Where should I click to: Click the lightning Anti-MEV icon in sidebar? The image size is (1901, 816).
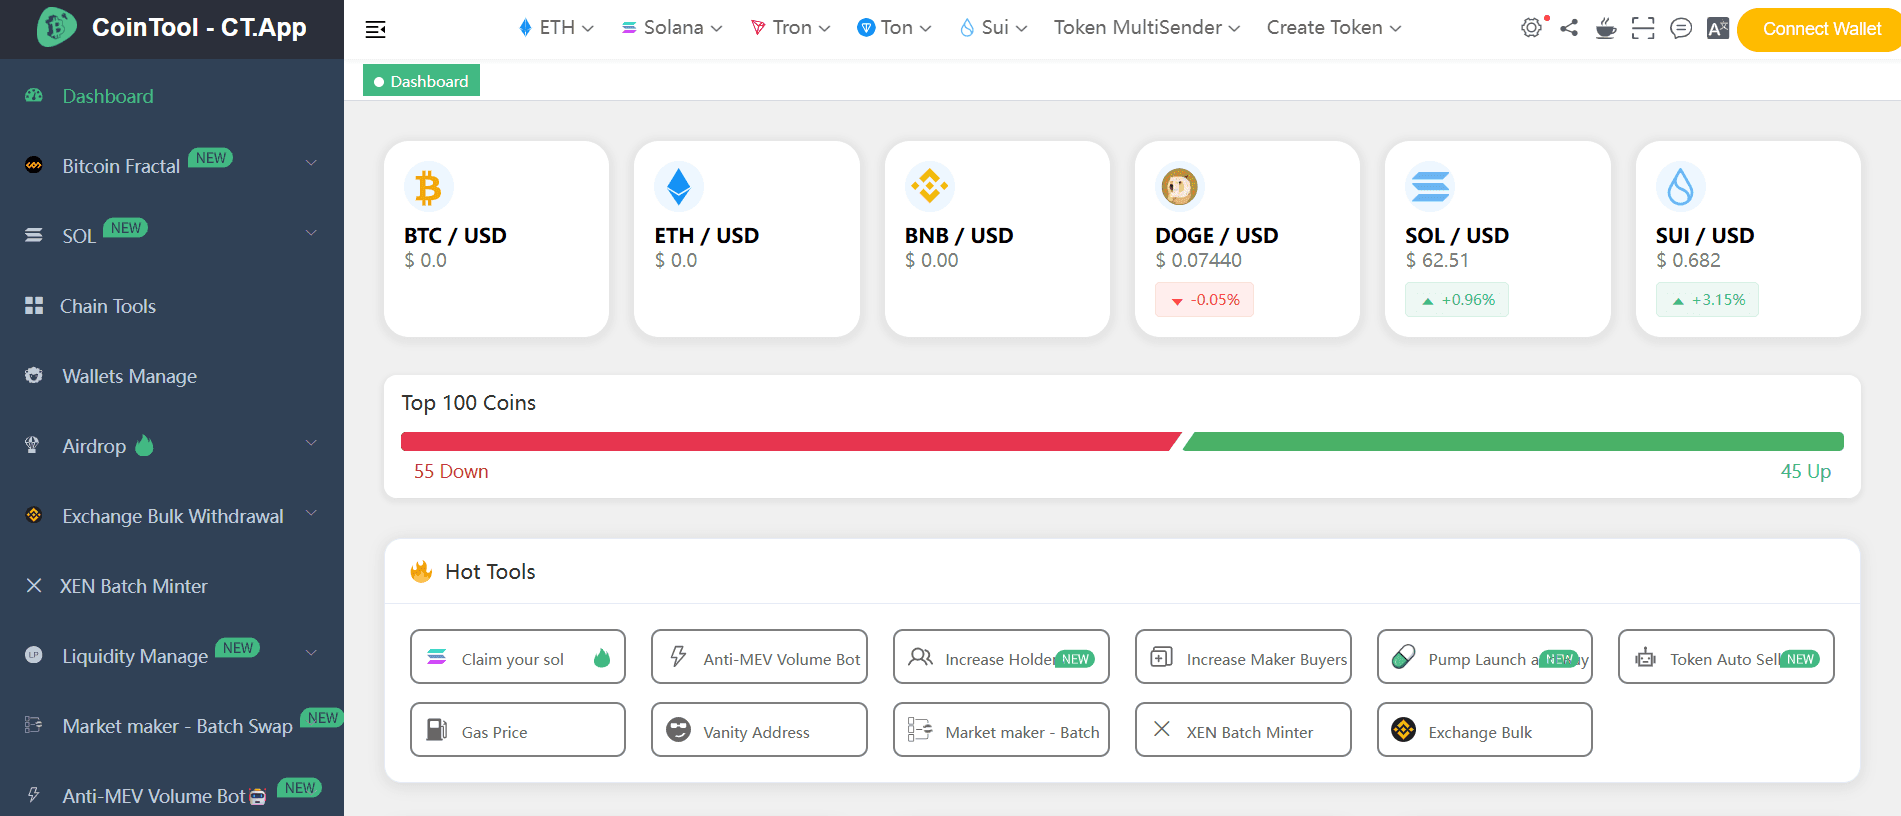pyautogui.click(x=34, y=795)
